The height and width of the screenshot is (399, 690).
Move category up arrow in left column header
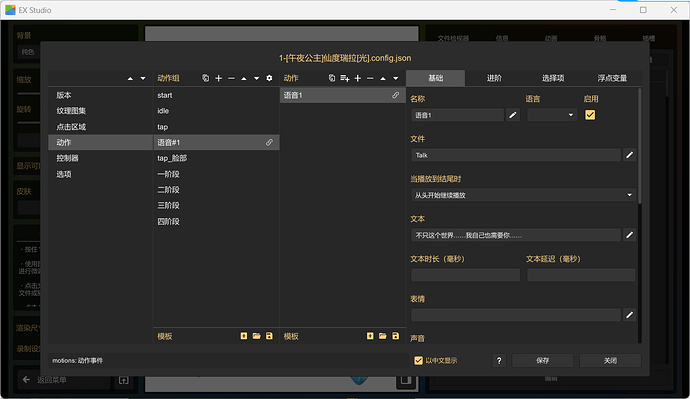point(130,78)
